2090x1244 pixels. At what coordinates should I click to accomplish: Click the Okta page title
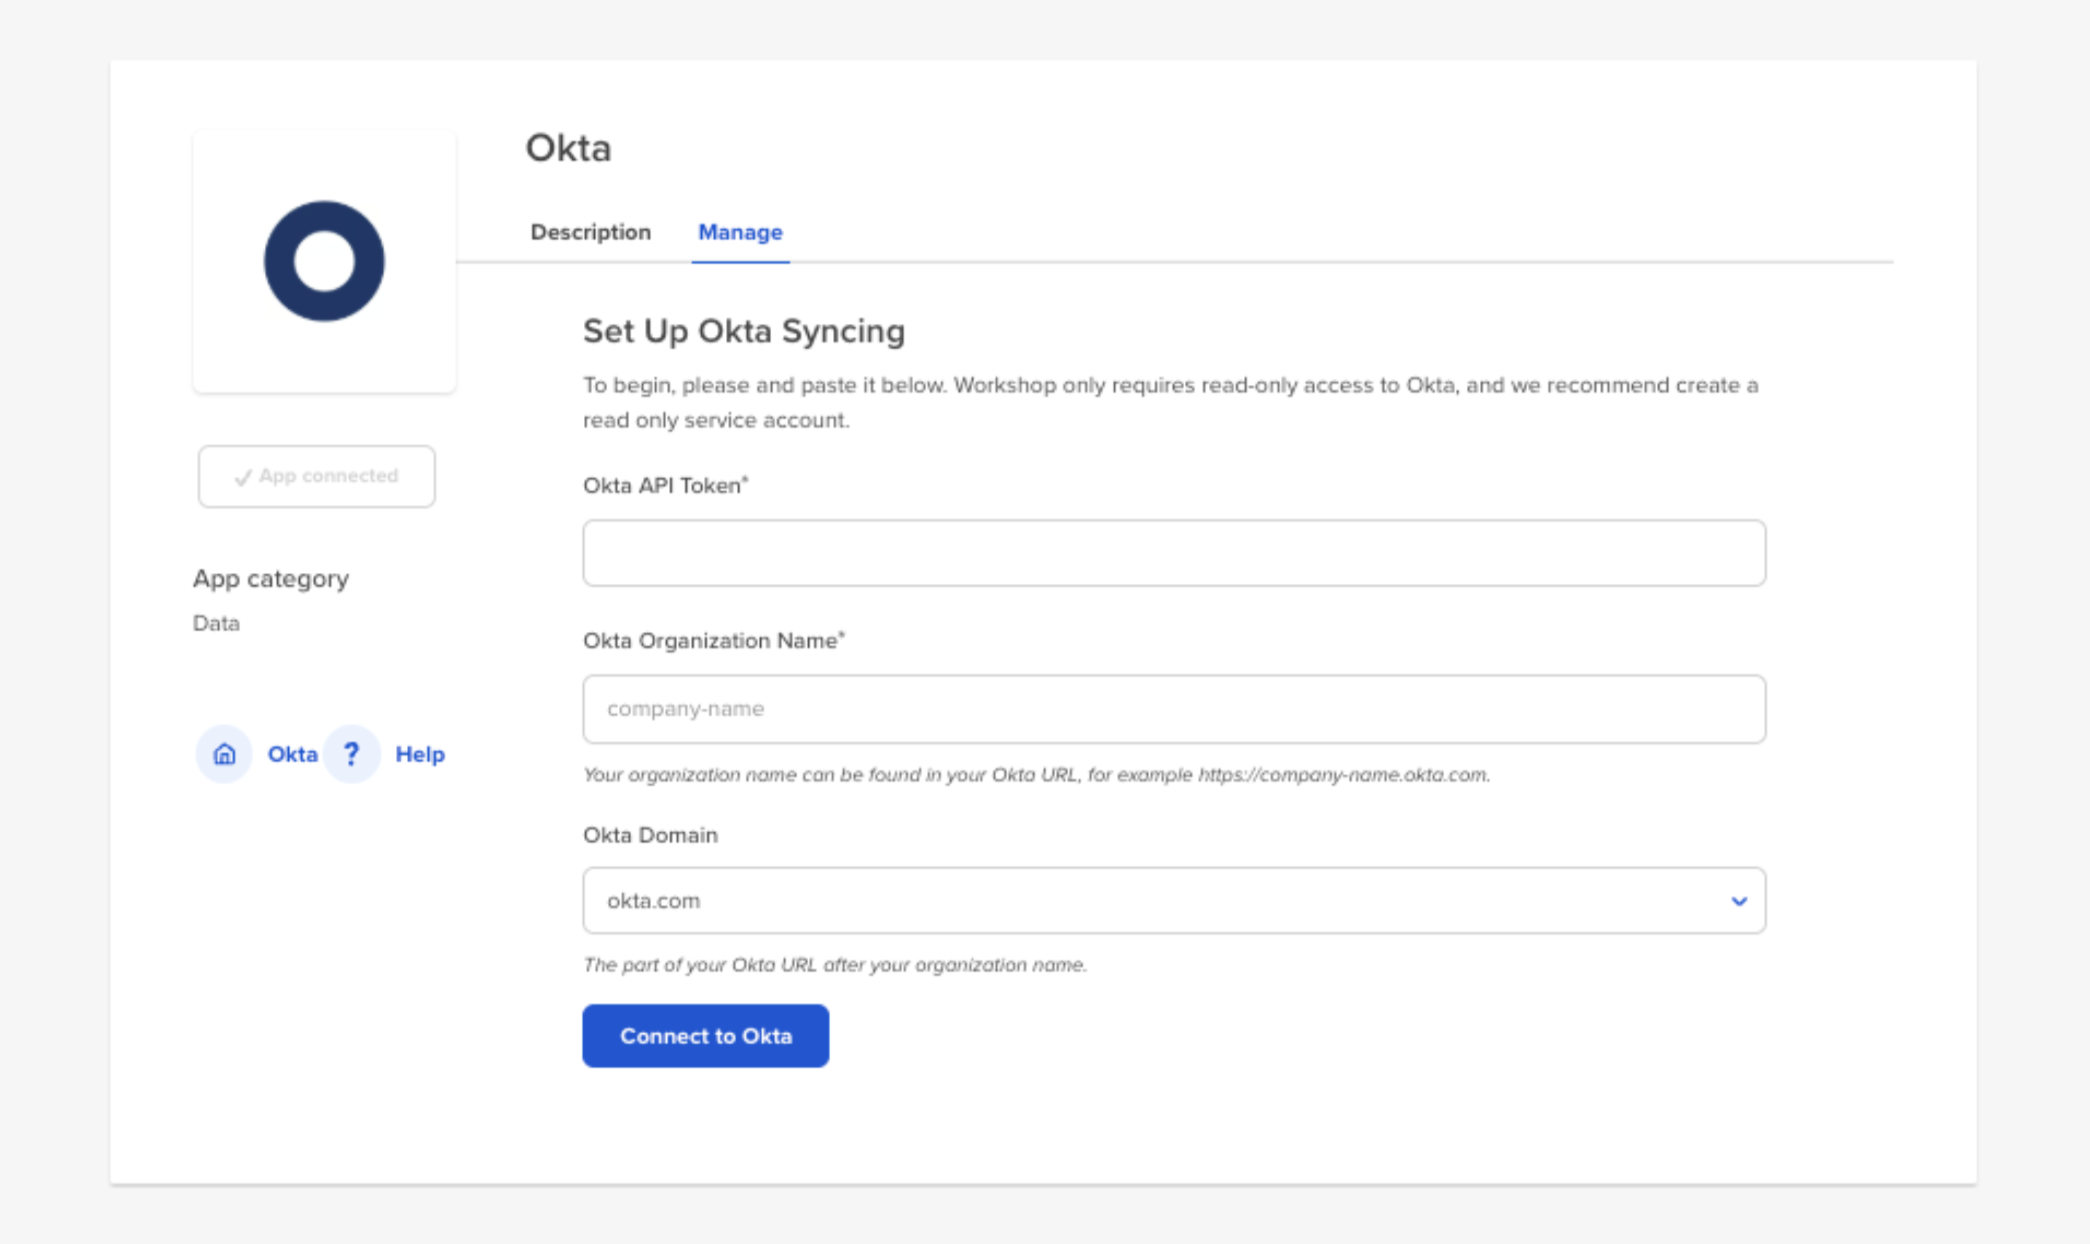[568, 148]
